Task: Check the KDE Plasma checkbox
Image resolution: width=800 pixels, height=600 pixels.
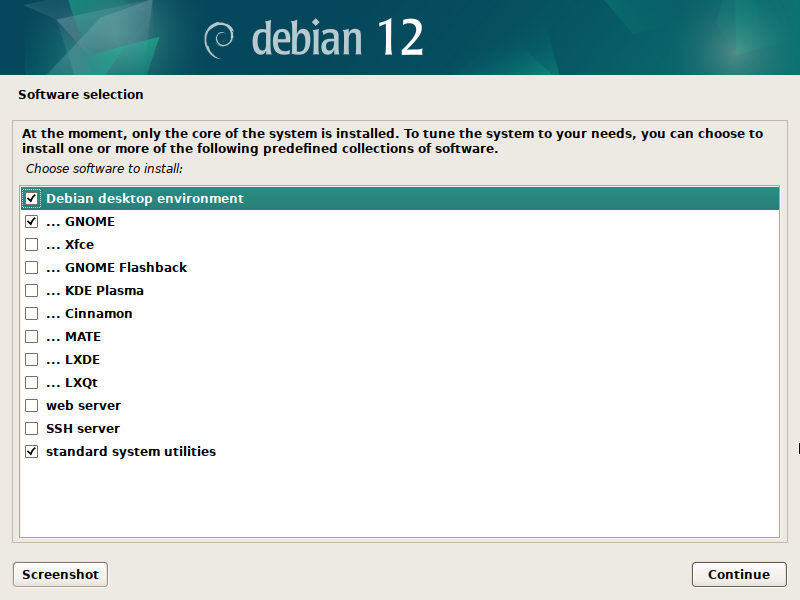Action: [32, 290]
